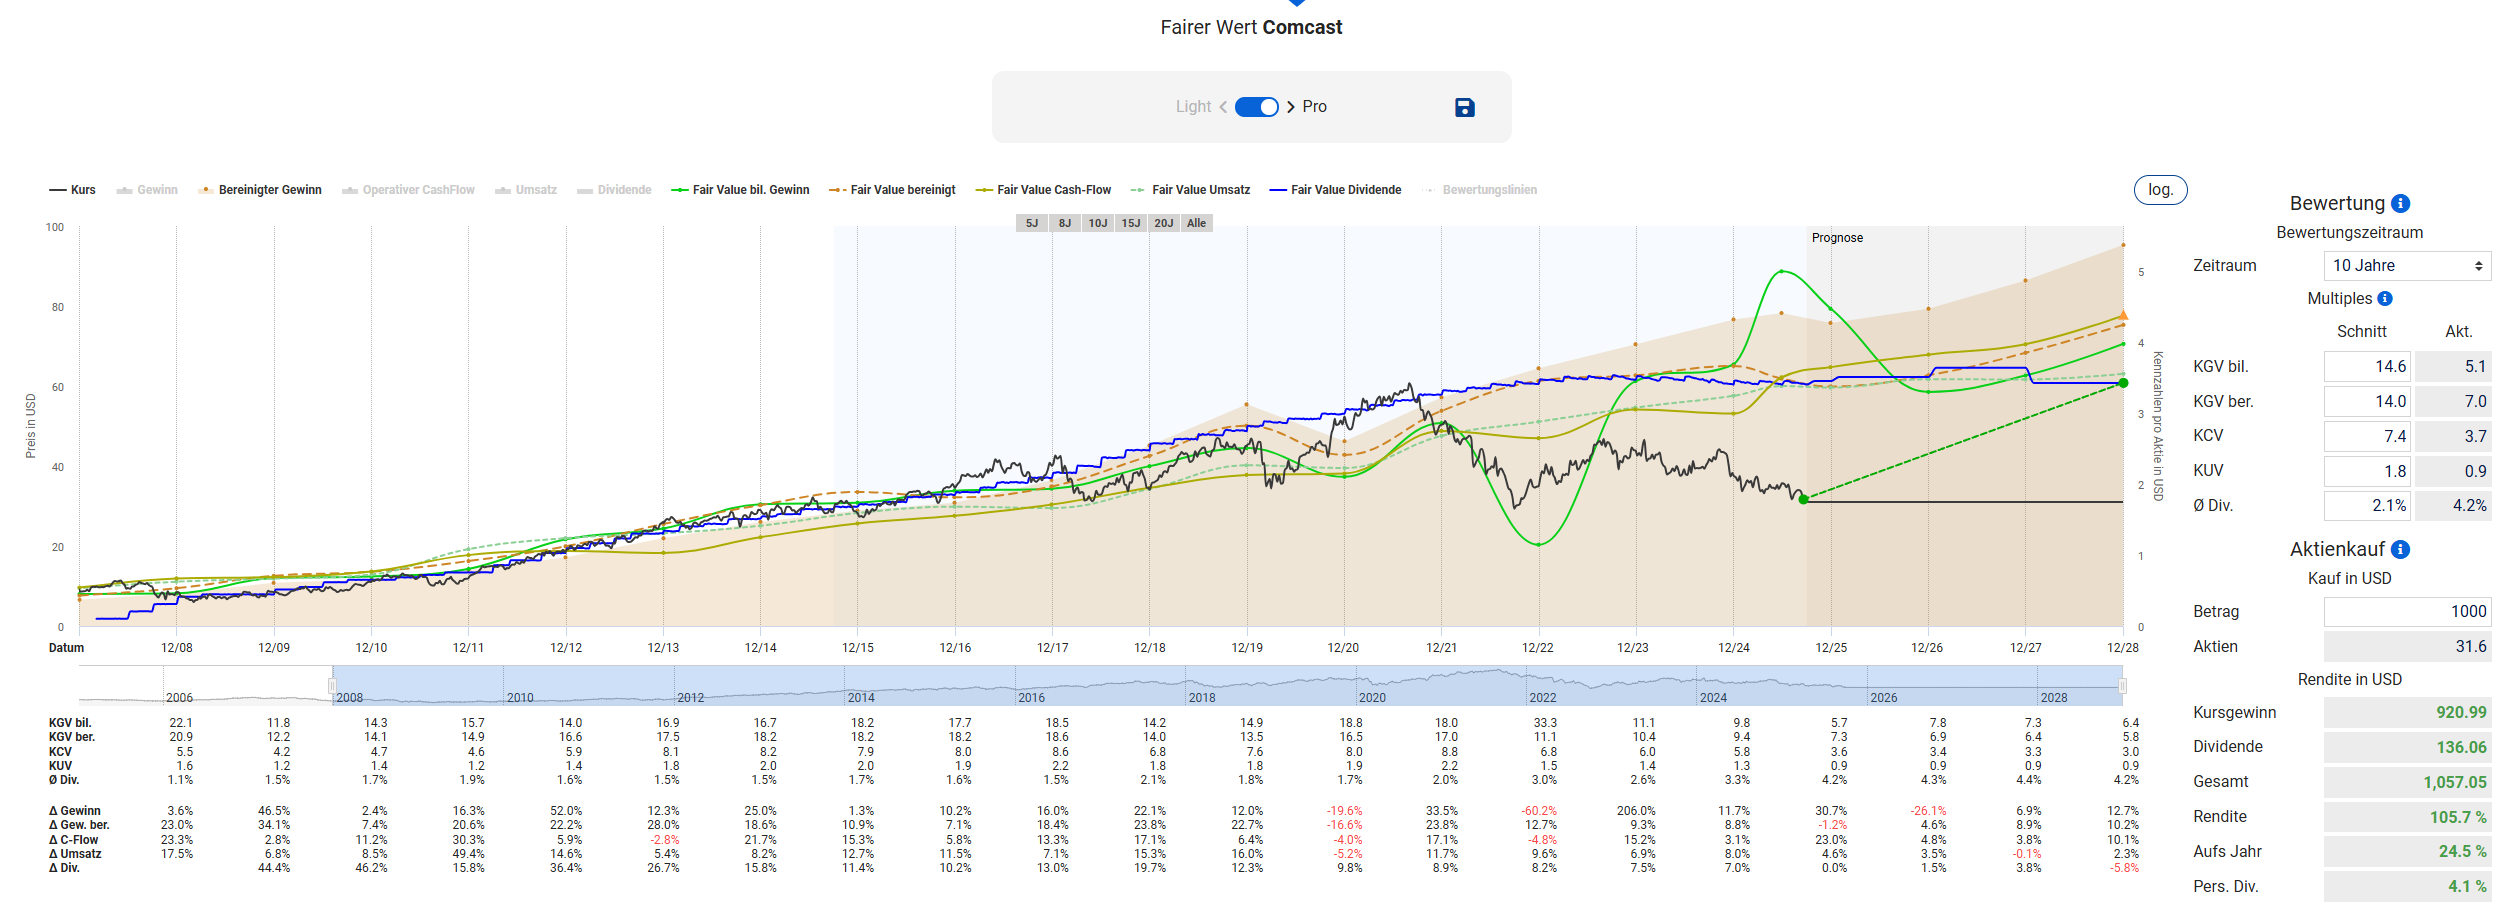Open the Bewertung info icon

click(x=2400, y=204)
